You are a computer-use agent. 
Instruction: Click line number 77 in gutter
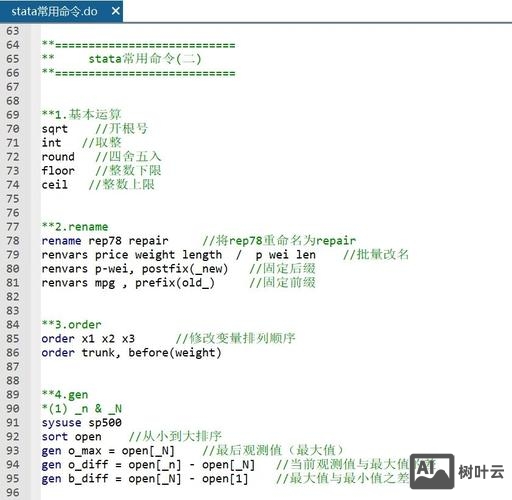click(x=13, y=227)
